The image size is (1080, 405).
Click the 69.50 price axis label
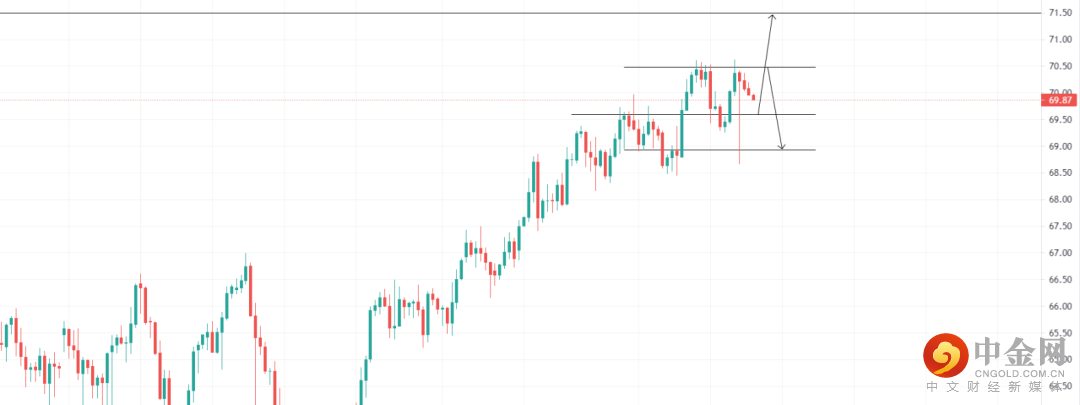1060,120
